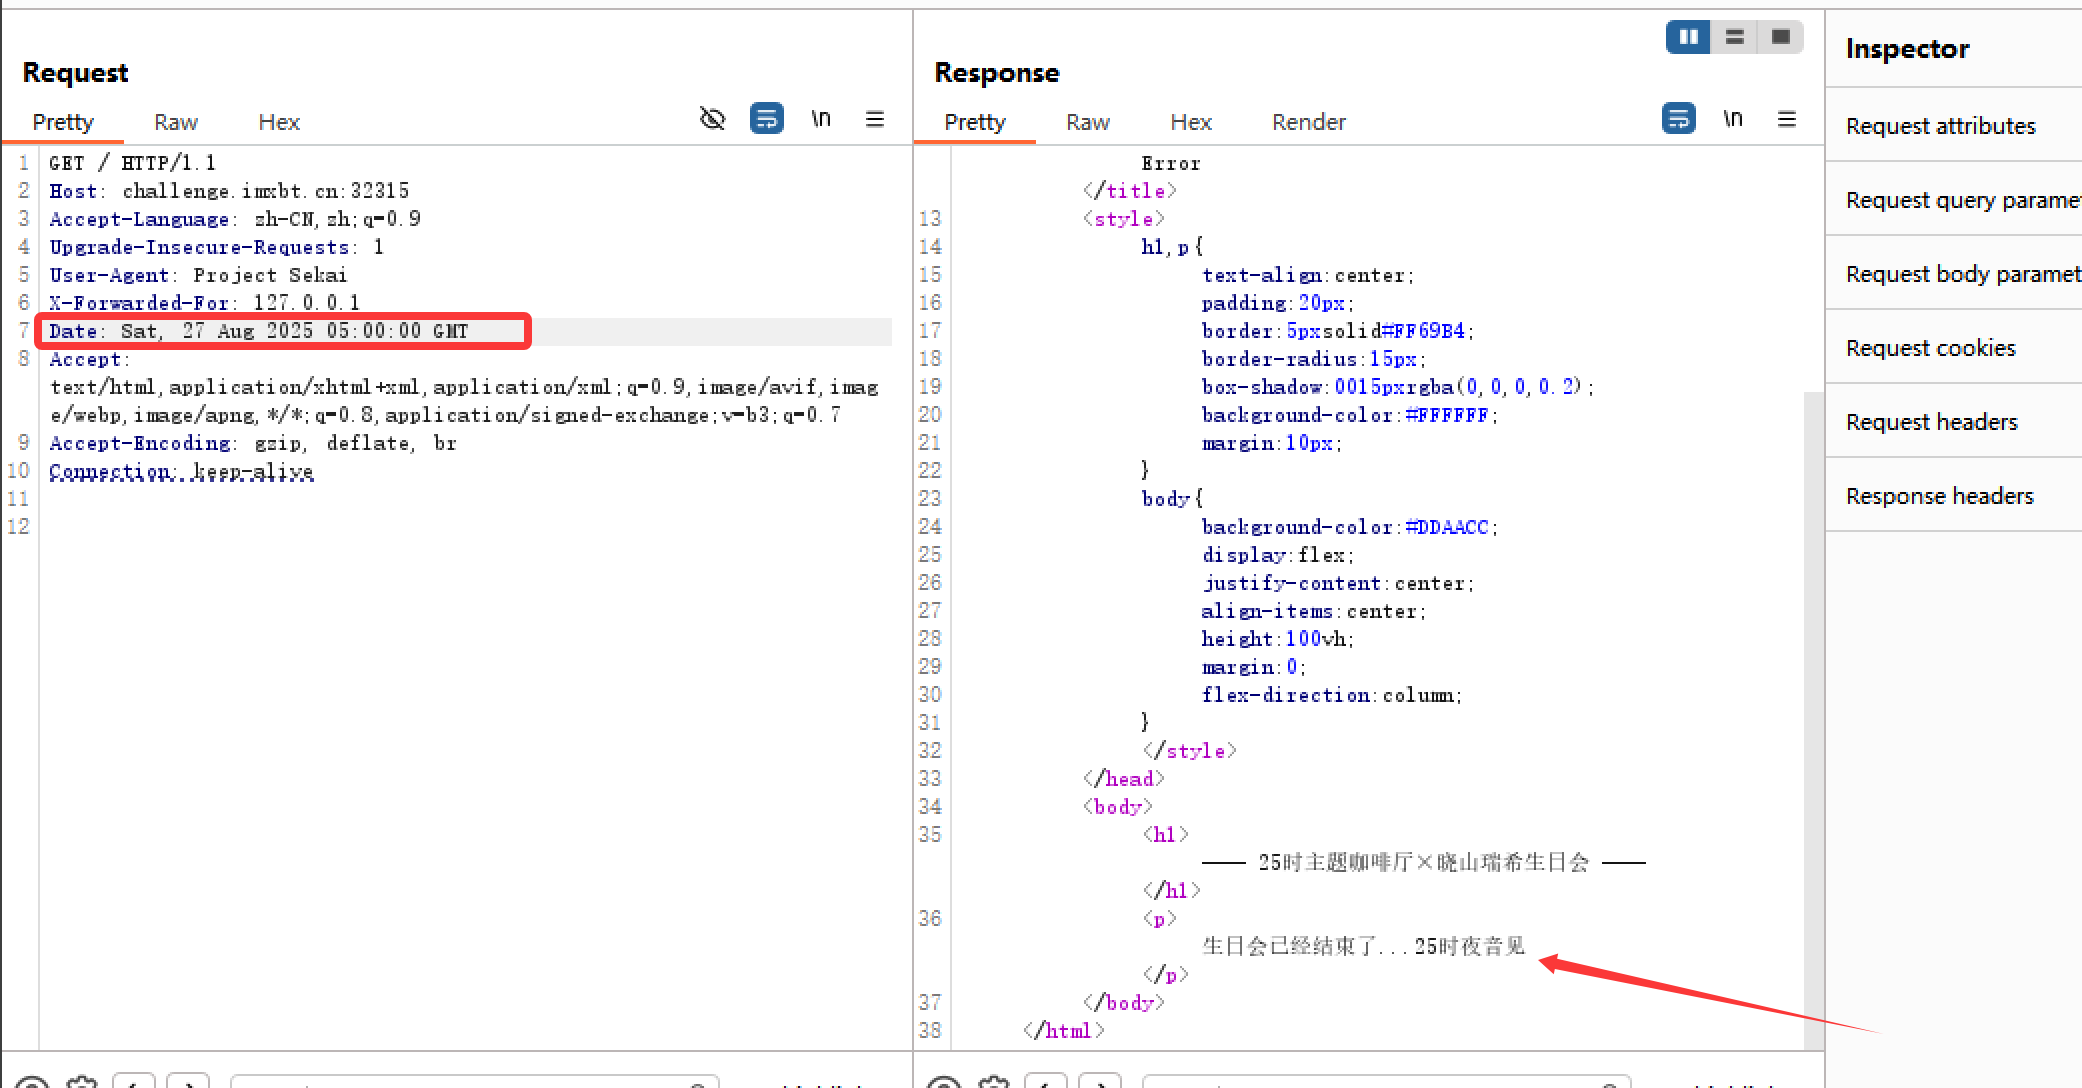Show non-printable \n characters in Response
This screenshot has height=1088, width=2082.
[1733, 119]
